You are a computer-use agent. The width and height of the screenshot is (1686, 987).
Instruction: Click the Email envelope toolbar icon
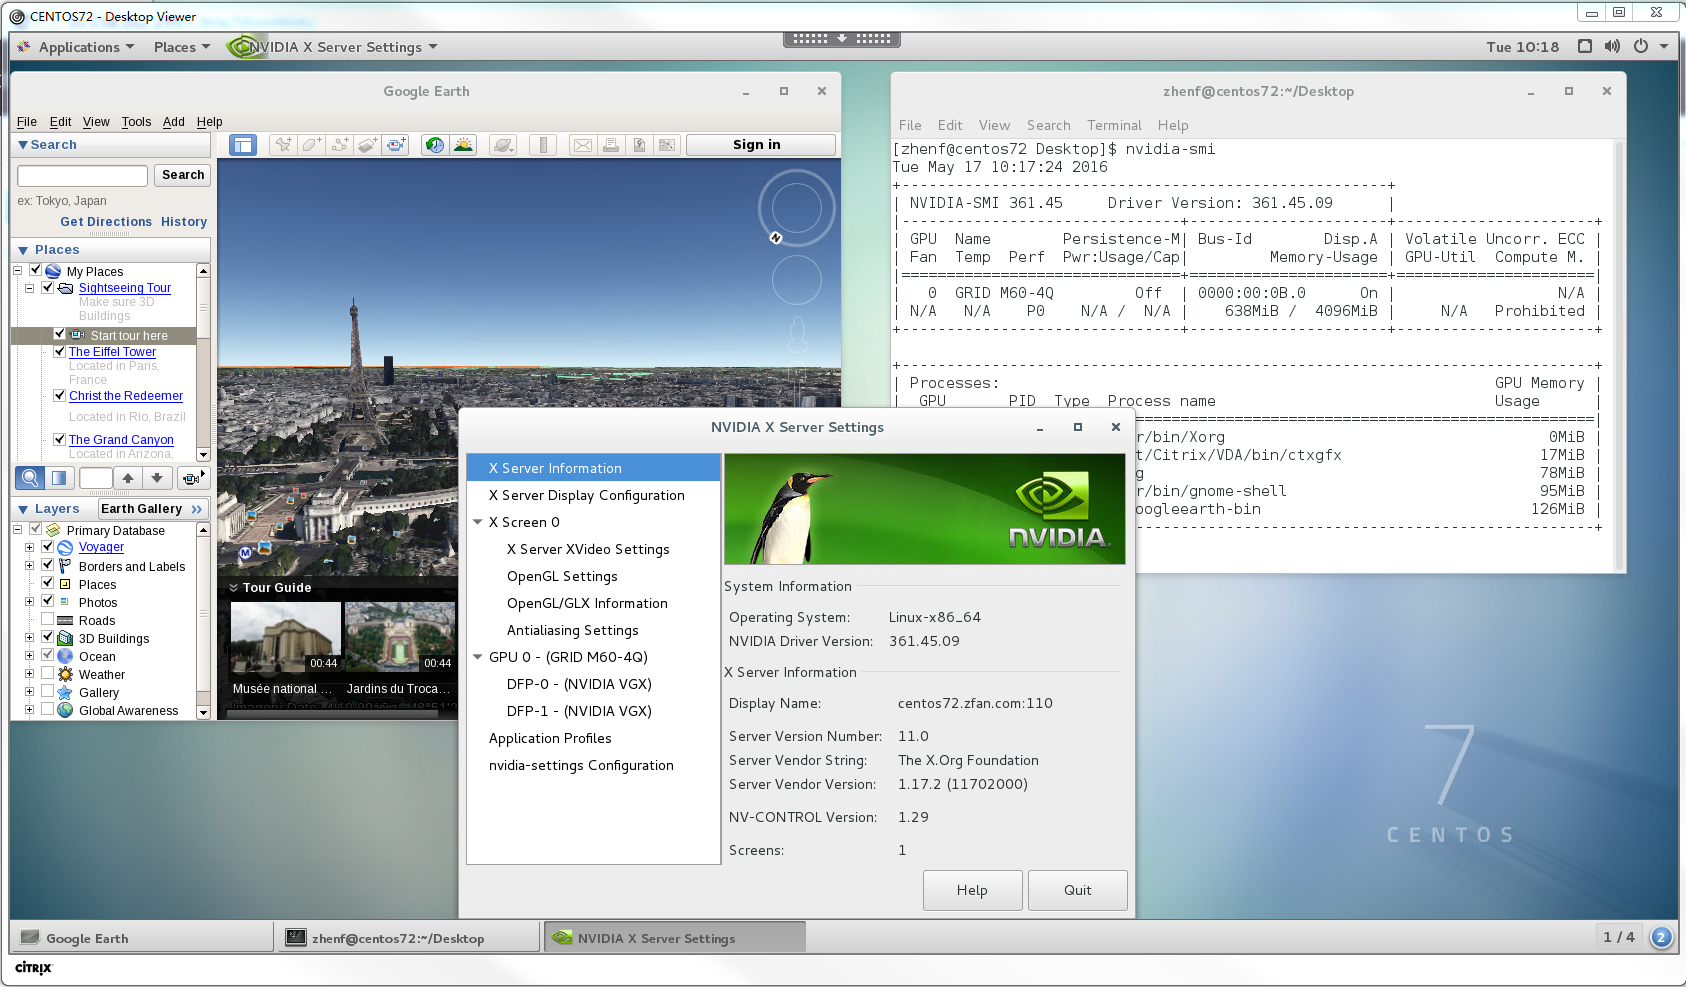[x=582, y=145]
